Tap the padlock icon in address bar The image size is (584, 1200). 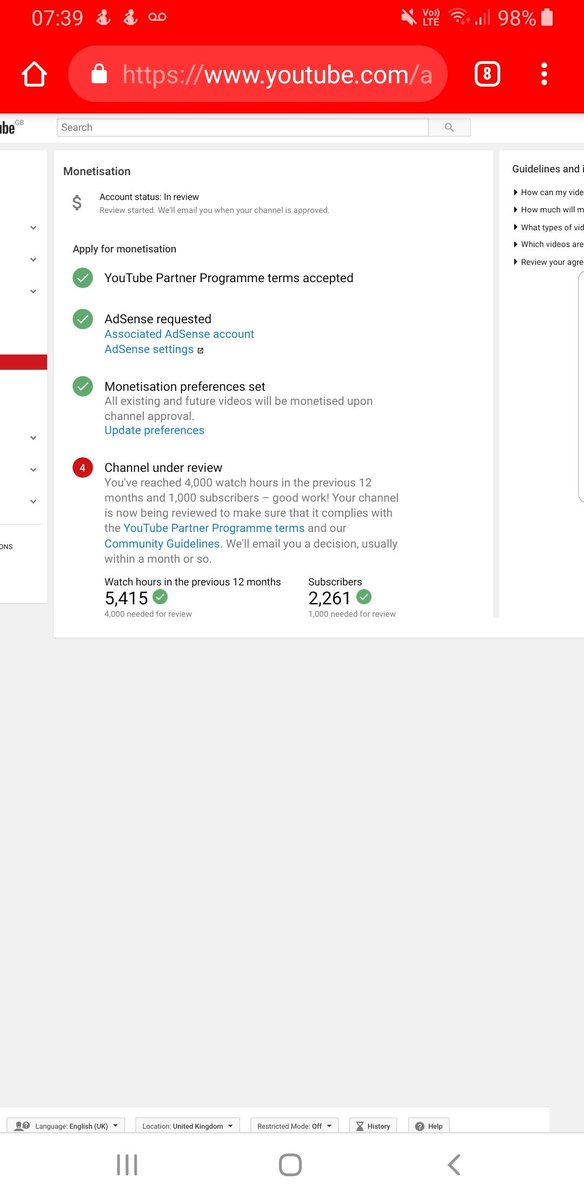point(98,74)
